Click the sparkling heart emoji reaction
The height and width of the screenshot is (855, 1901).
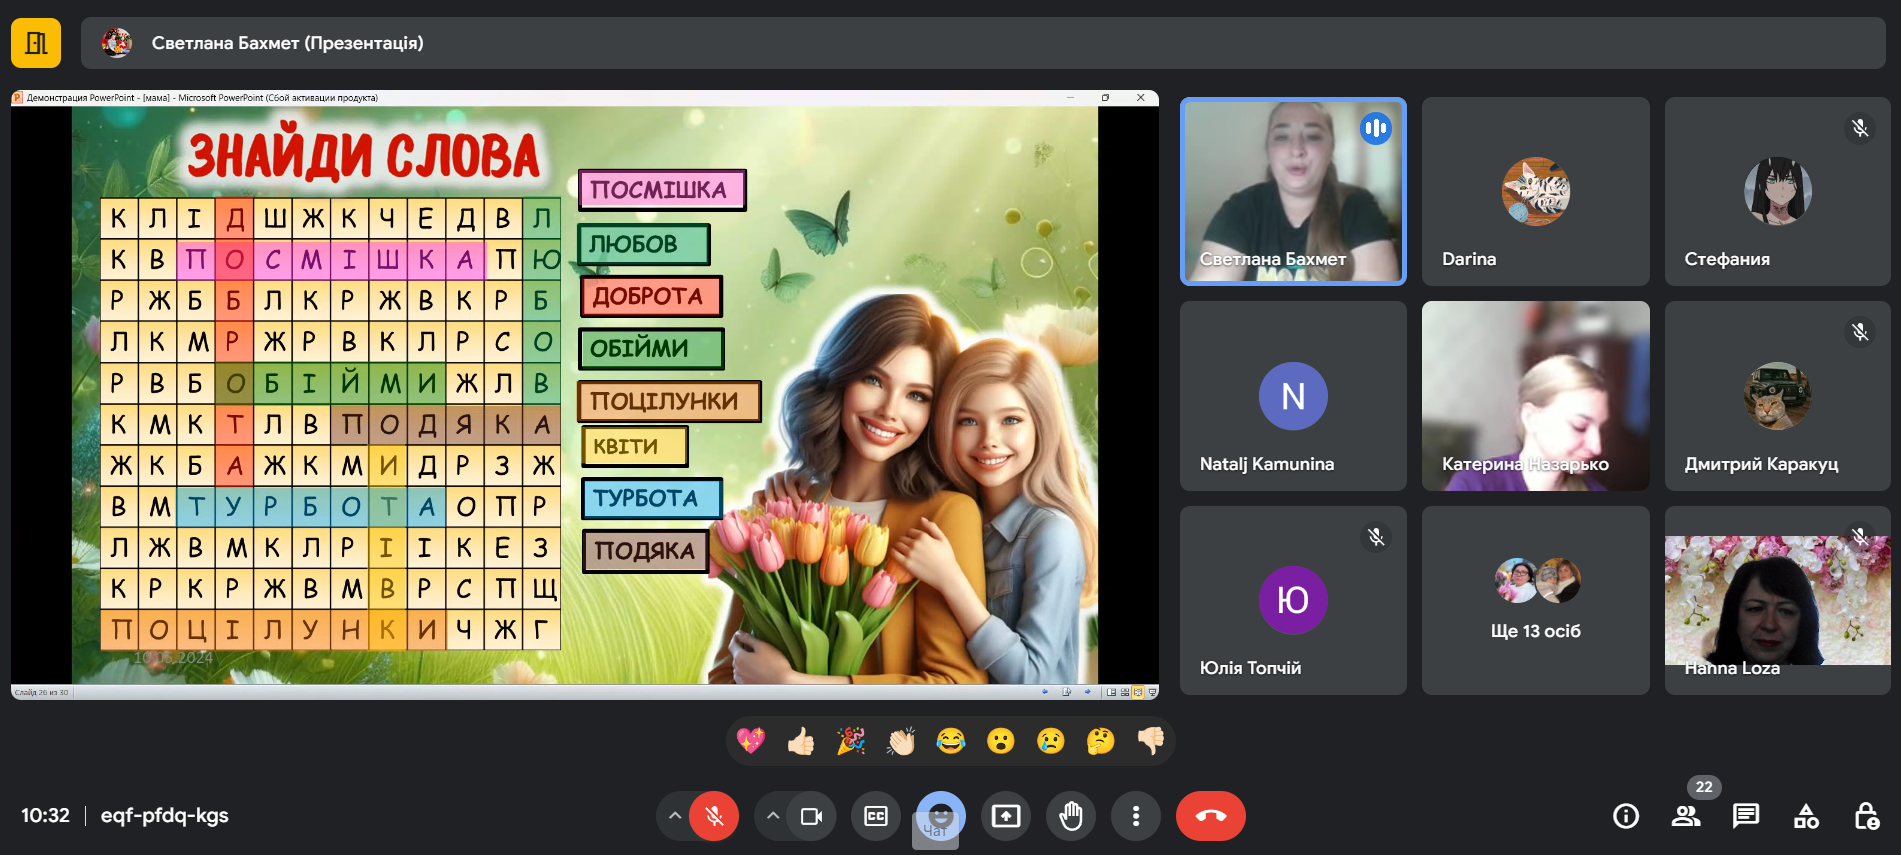point(750,741)
